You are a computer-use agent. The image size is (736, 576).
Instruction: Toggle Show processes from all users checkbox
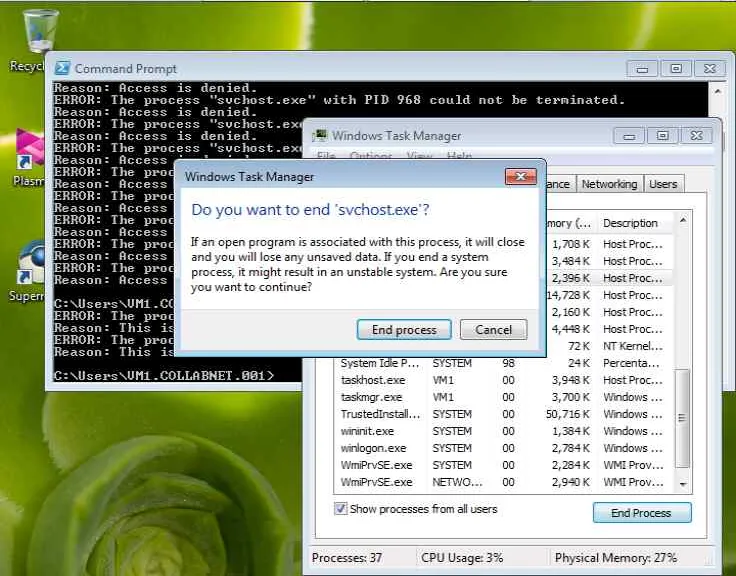341,509
